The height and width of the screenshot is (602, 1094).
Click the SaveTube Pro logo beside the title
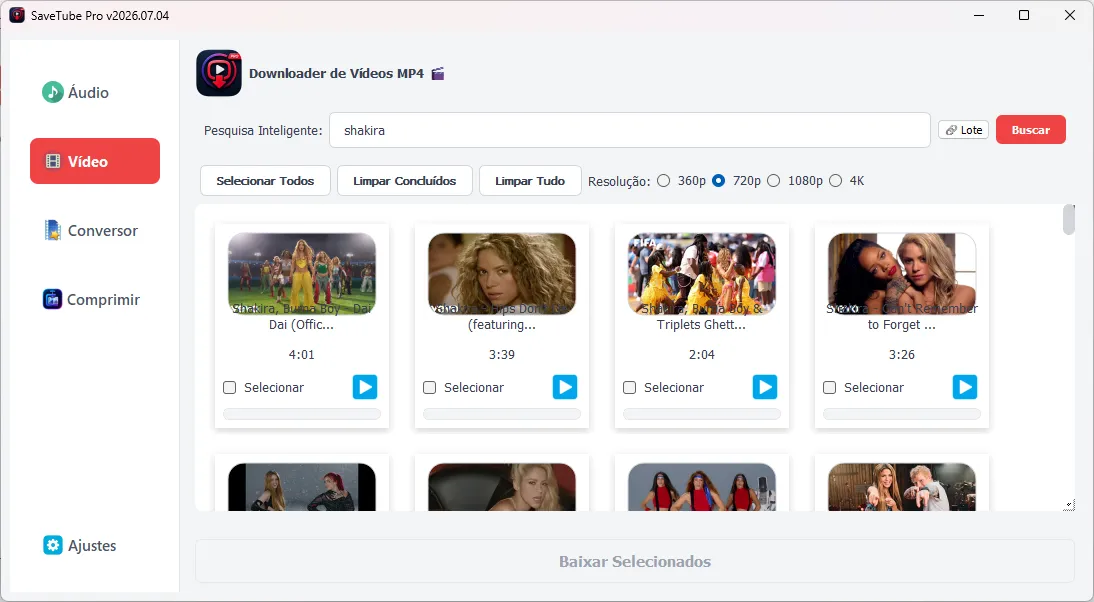point(219,73)
